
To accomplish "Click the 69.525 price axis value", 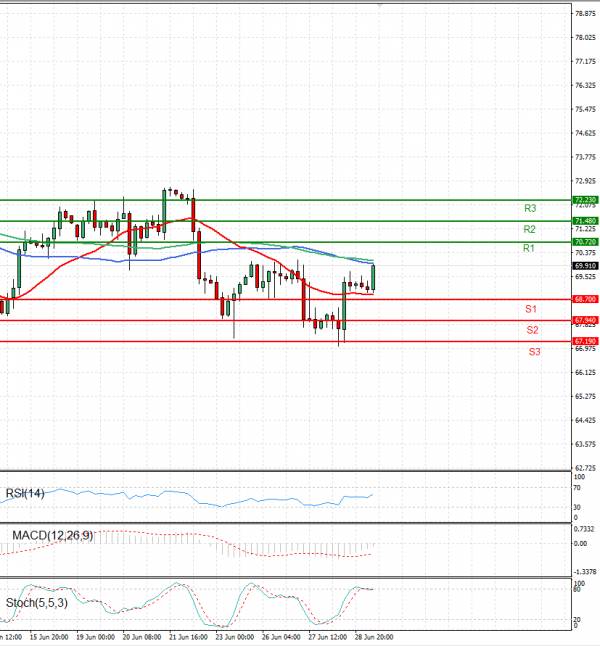I will point(585,276).
